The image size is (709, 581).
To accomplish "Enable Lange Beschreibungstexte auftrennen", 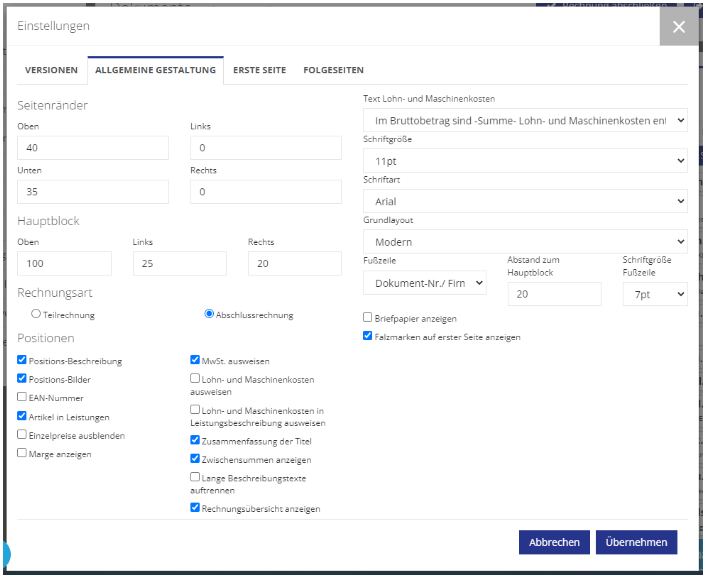I will pos(195,477).
